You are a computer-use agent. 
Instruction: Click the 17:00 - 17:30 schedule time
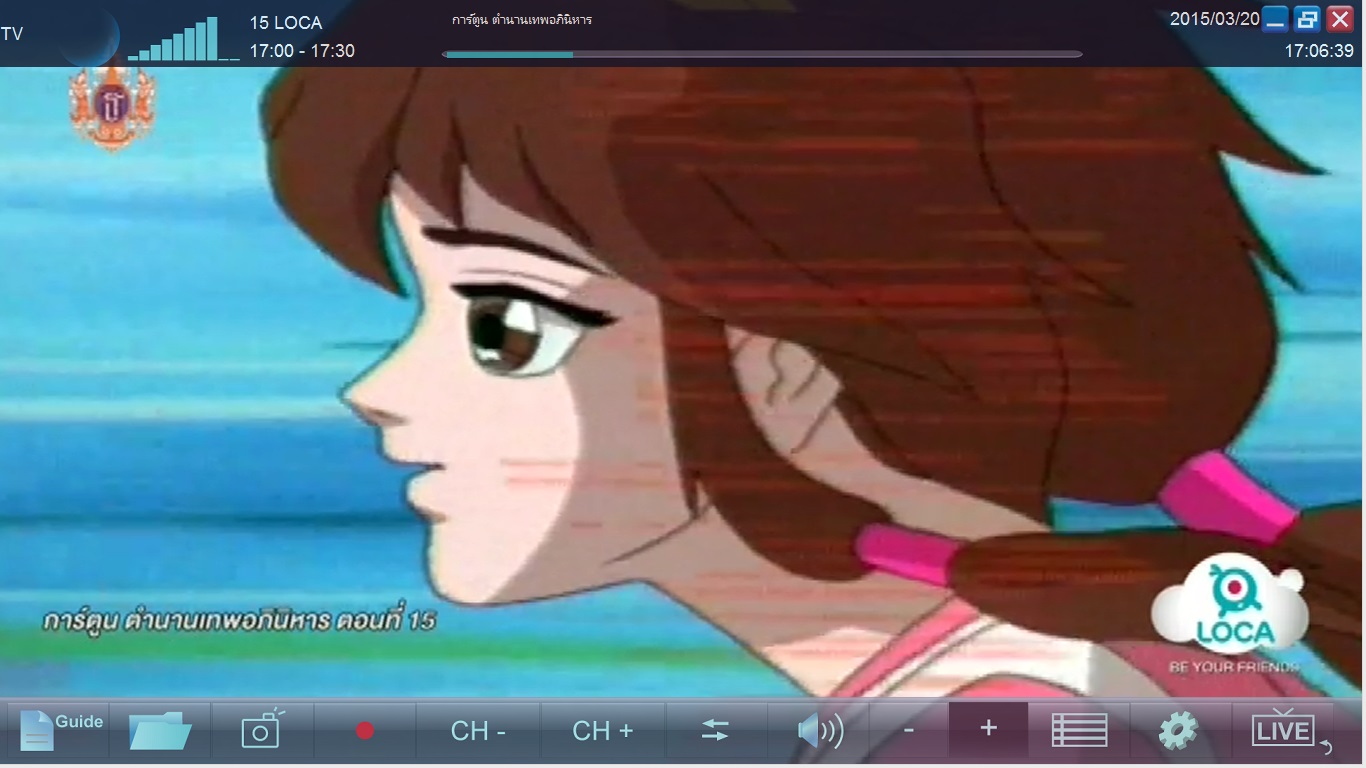[x=302, y=51]
